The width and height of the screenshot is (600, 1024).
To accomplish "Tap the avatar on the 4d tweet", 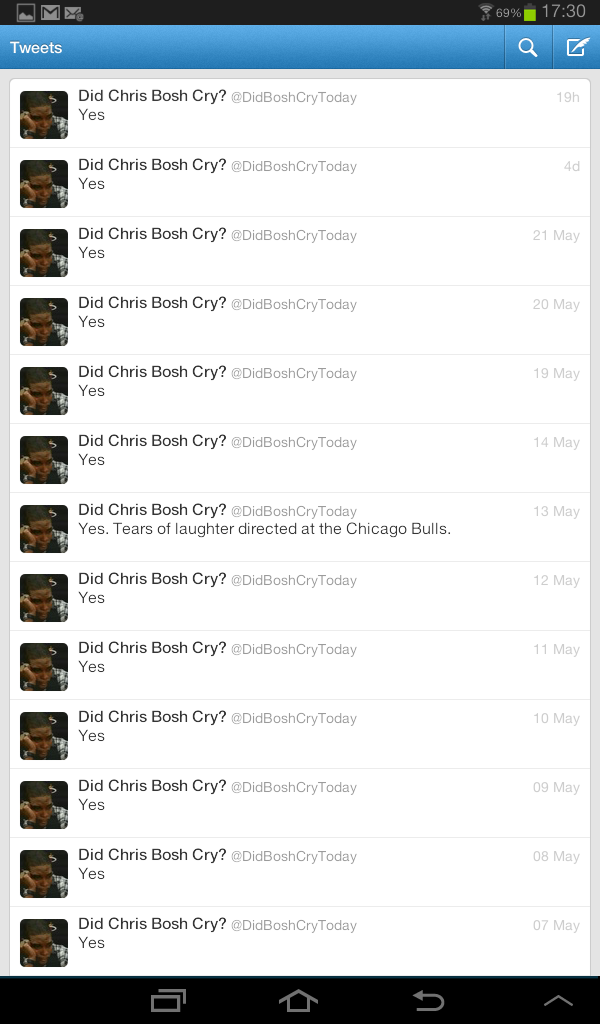I will tap(44, 184).
